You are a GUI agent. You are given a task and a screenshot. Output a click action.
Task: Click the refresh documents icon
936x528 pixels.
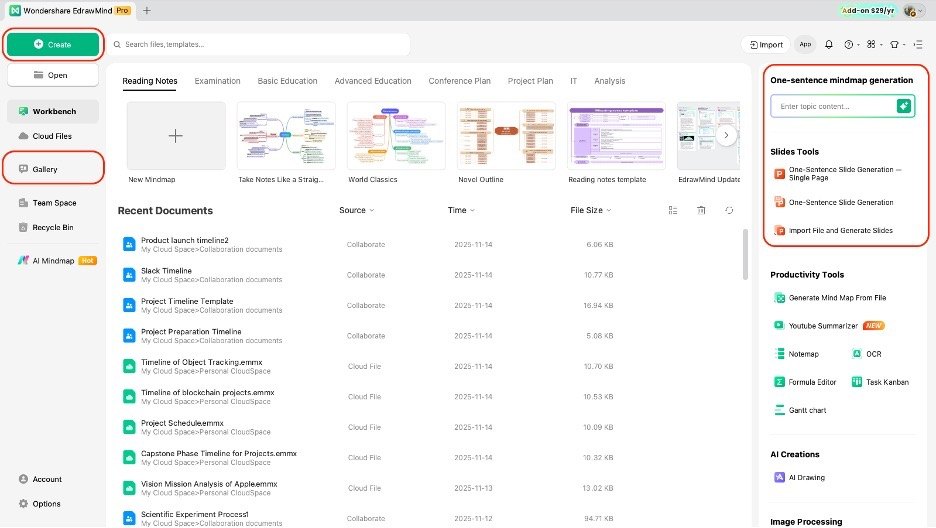729,210
